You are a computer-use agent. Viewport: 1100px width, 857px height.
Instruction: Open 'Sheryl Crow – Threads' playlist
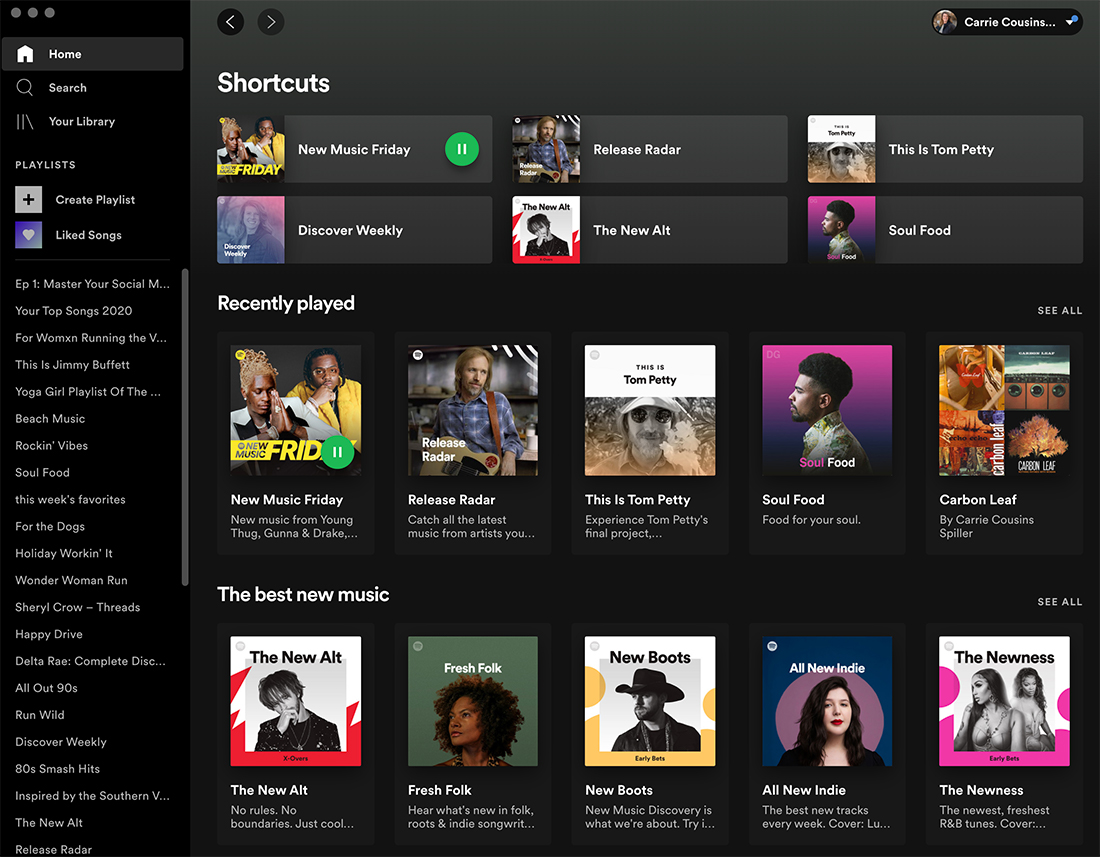78,607
